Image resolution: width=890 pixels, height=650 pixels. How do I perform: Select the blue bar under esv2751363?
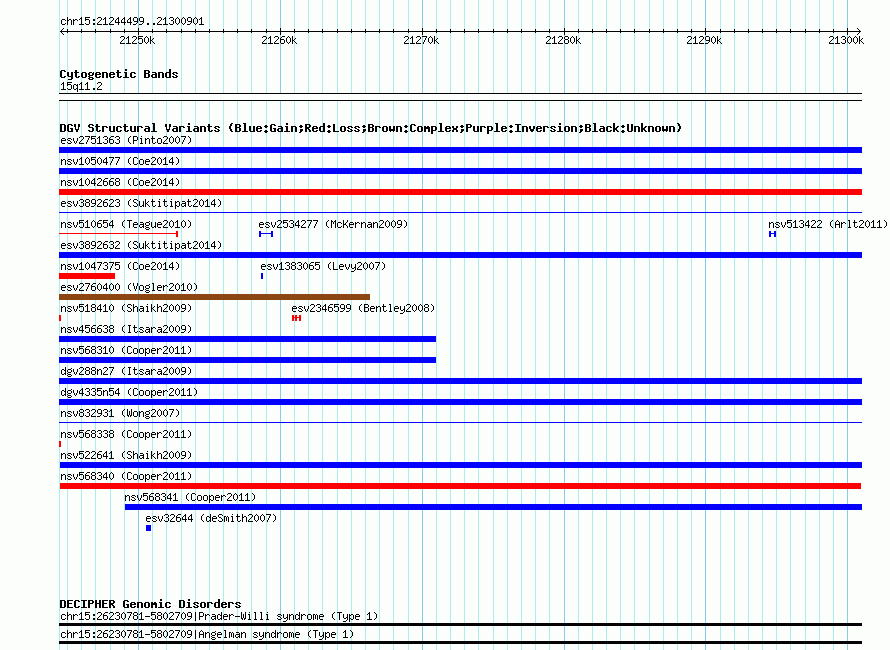pyautogui.click(x=460, y=150)
